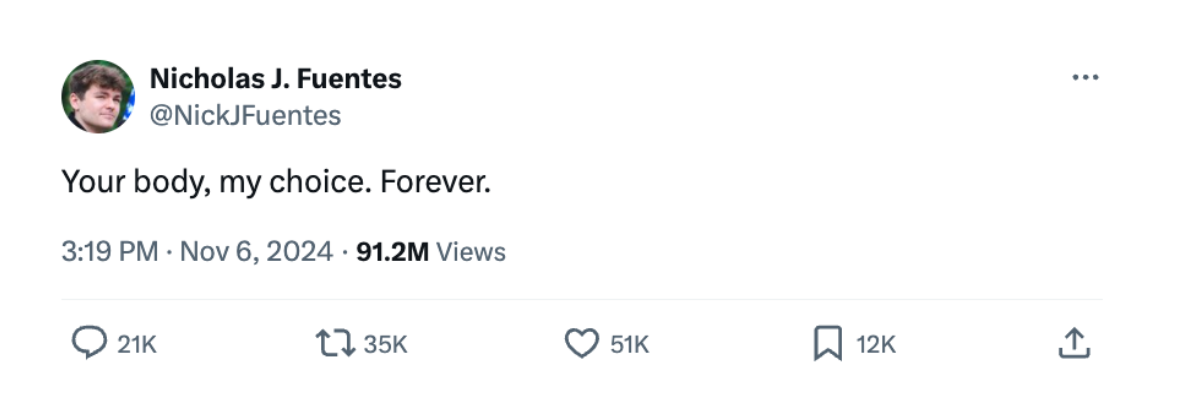Open the three-dot more options menu
Viewport: 1179px width, 395px height.
1086,77
